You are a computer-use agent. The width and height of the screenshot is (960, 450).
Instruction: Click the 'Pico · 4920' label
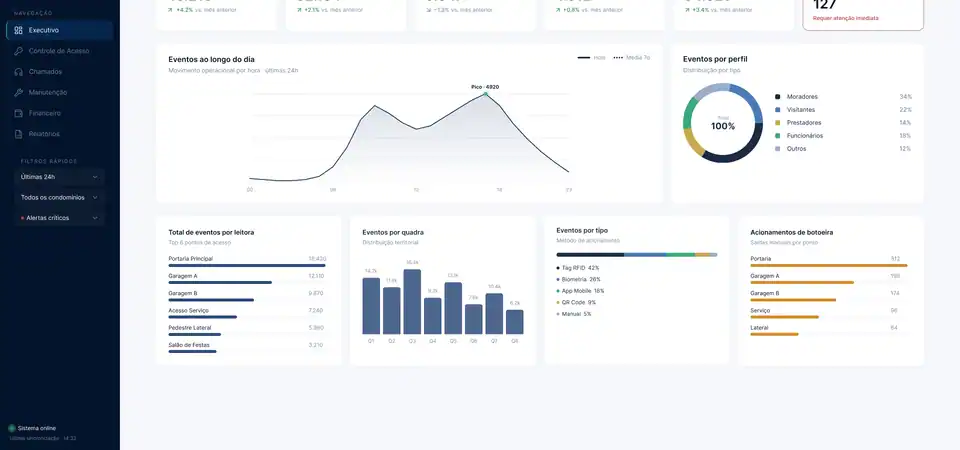(x=485, y=87)
